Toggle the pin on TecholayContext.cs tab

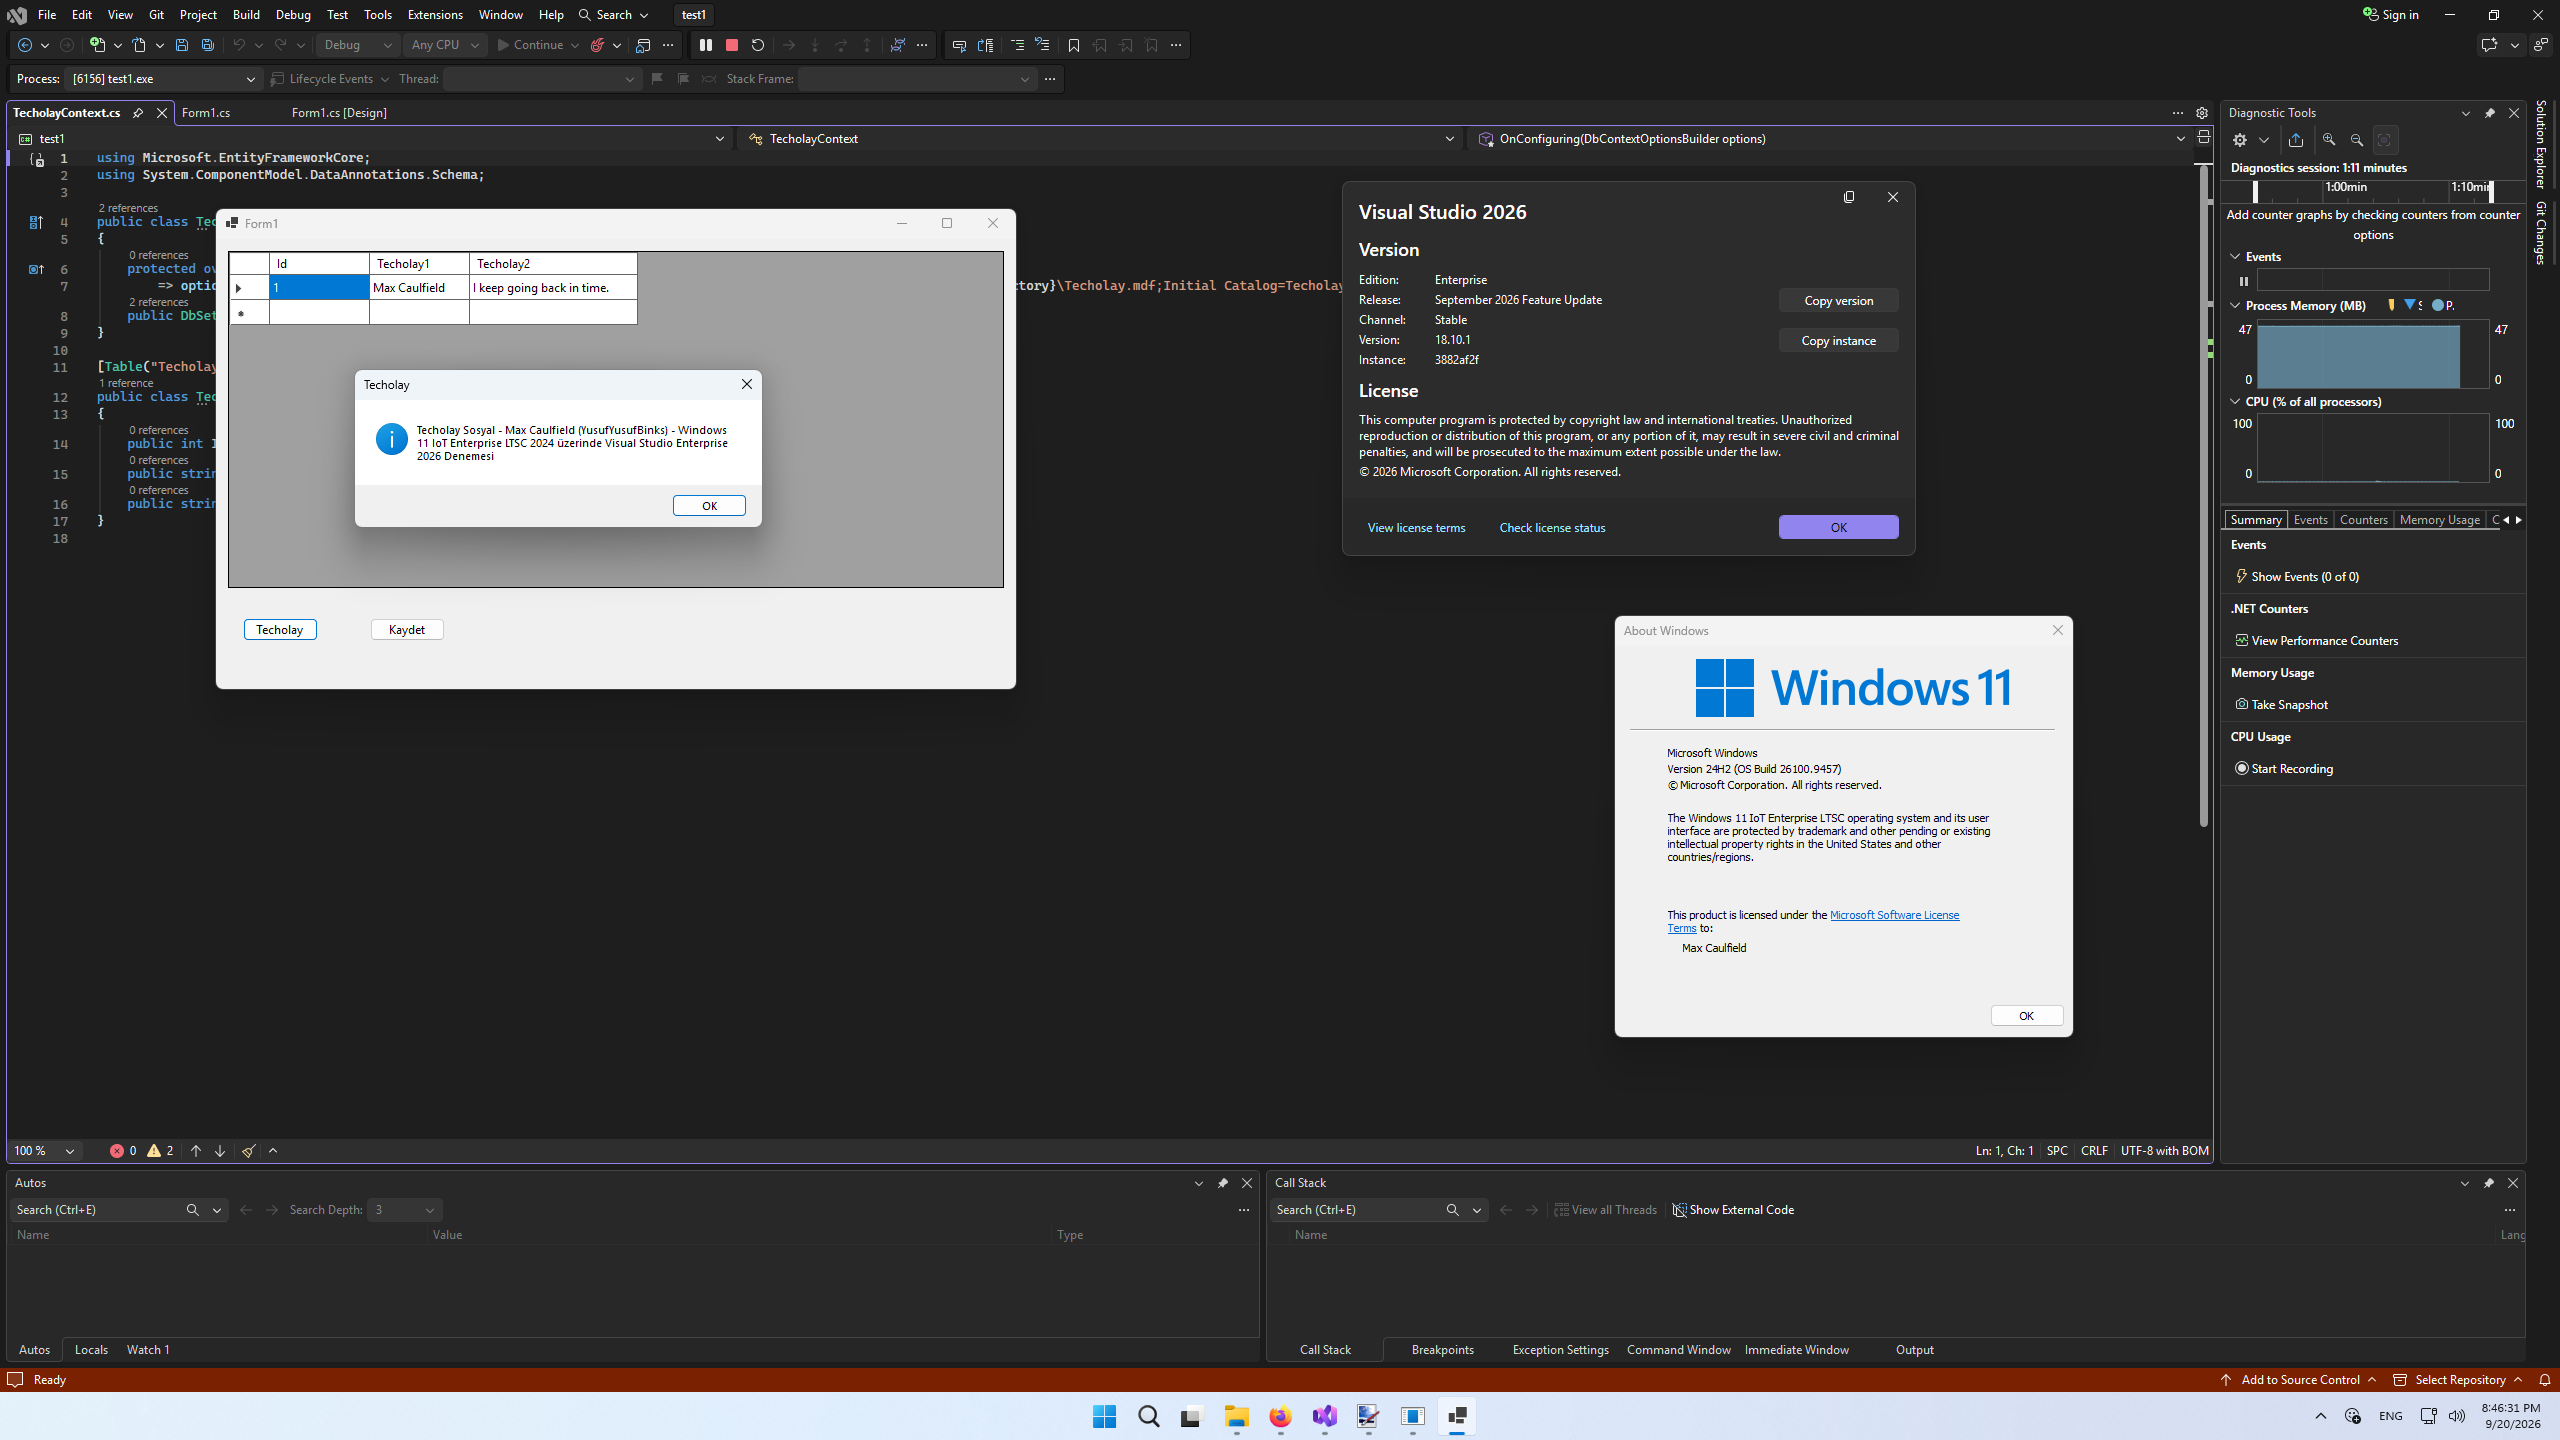coord(138,113)
